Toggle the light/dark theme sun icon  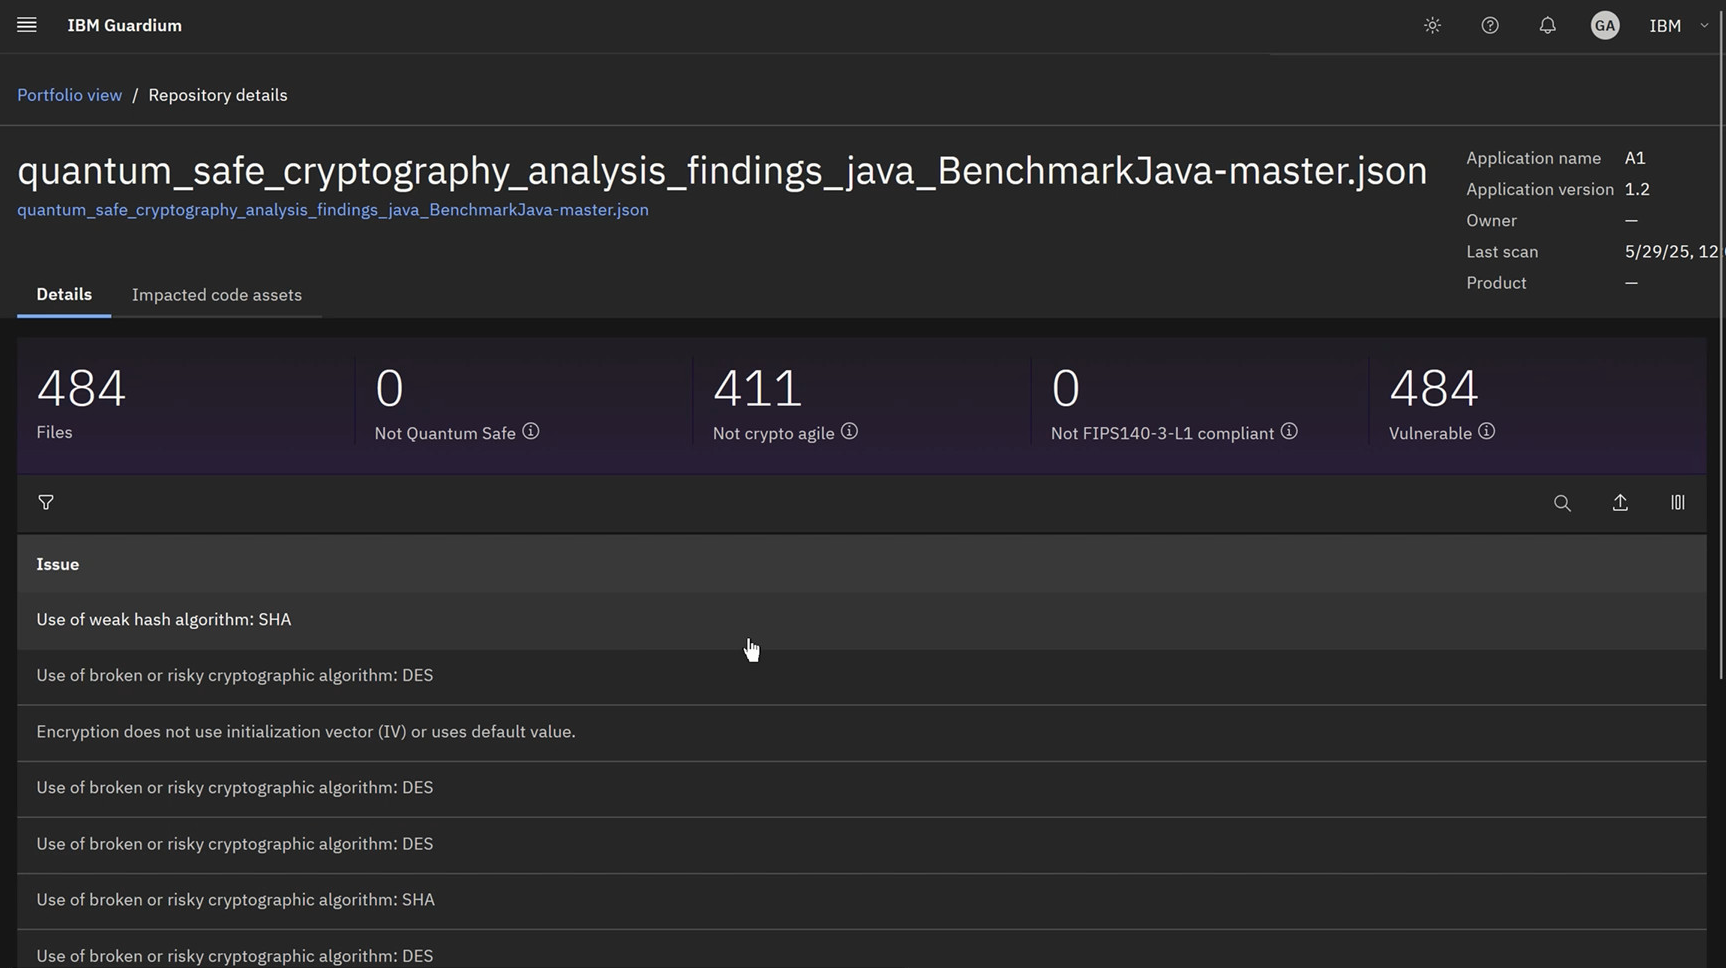point(1432,25)
